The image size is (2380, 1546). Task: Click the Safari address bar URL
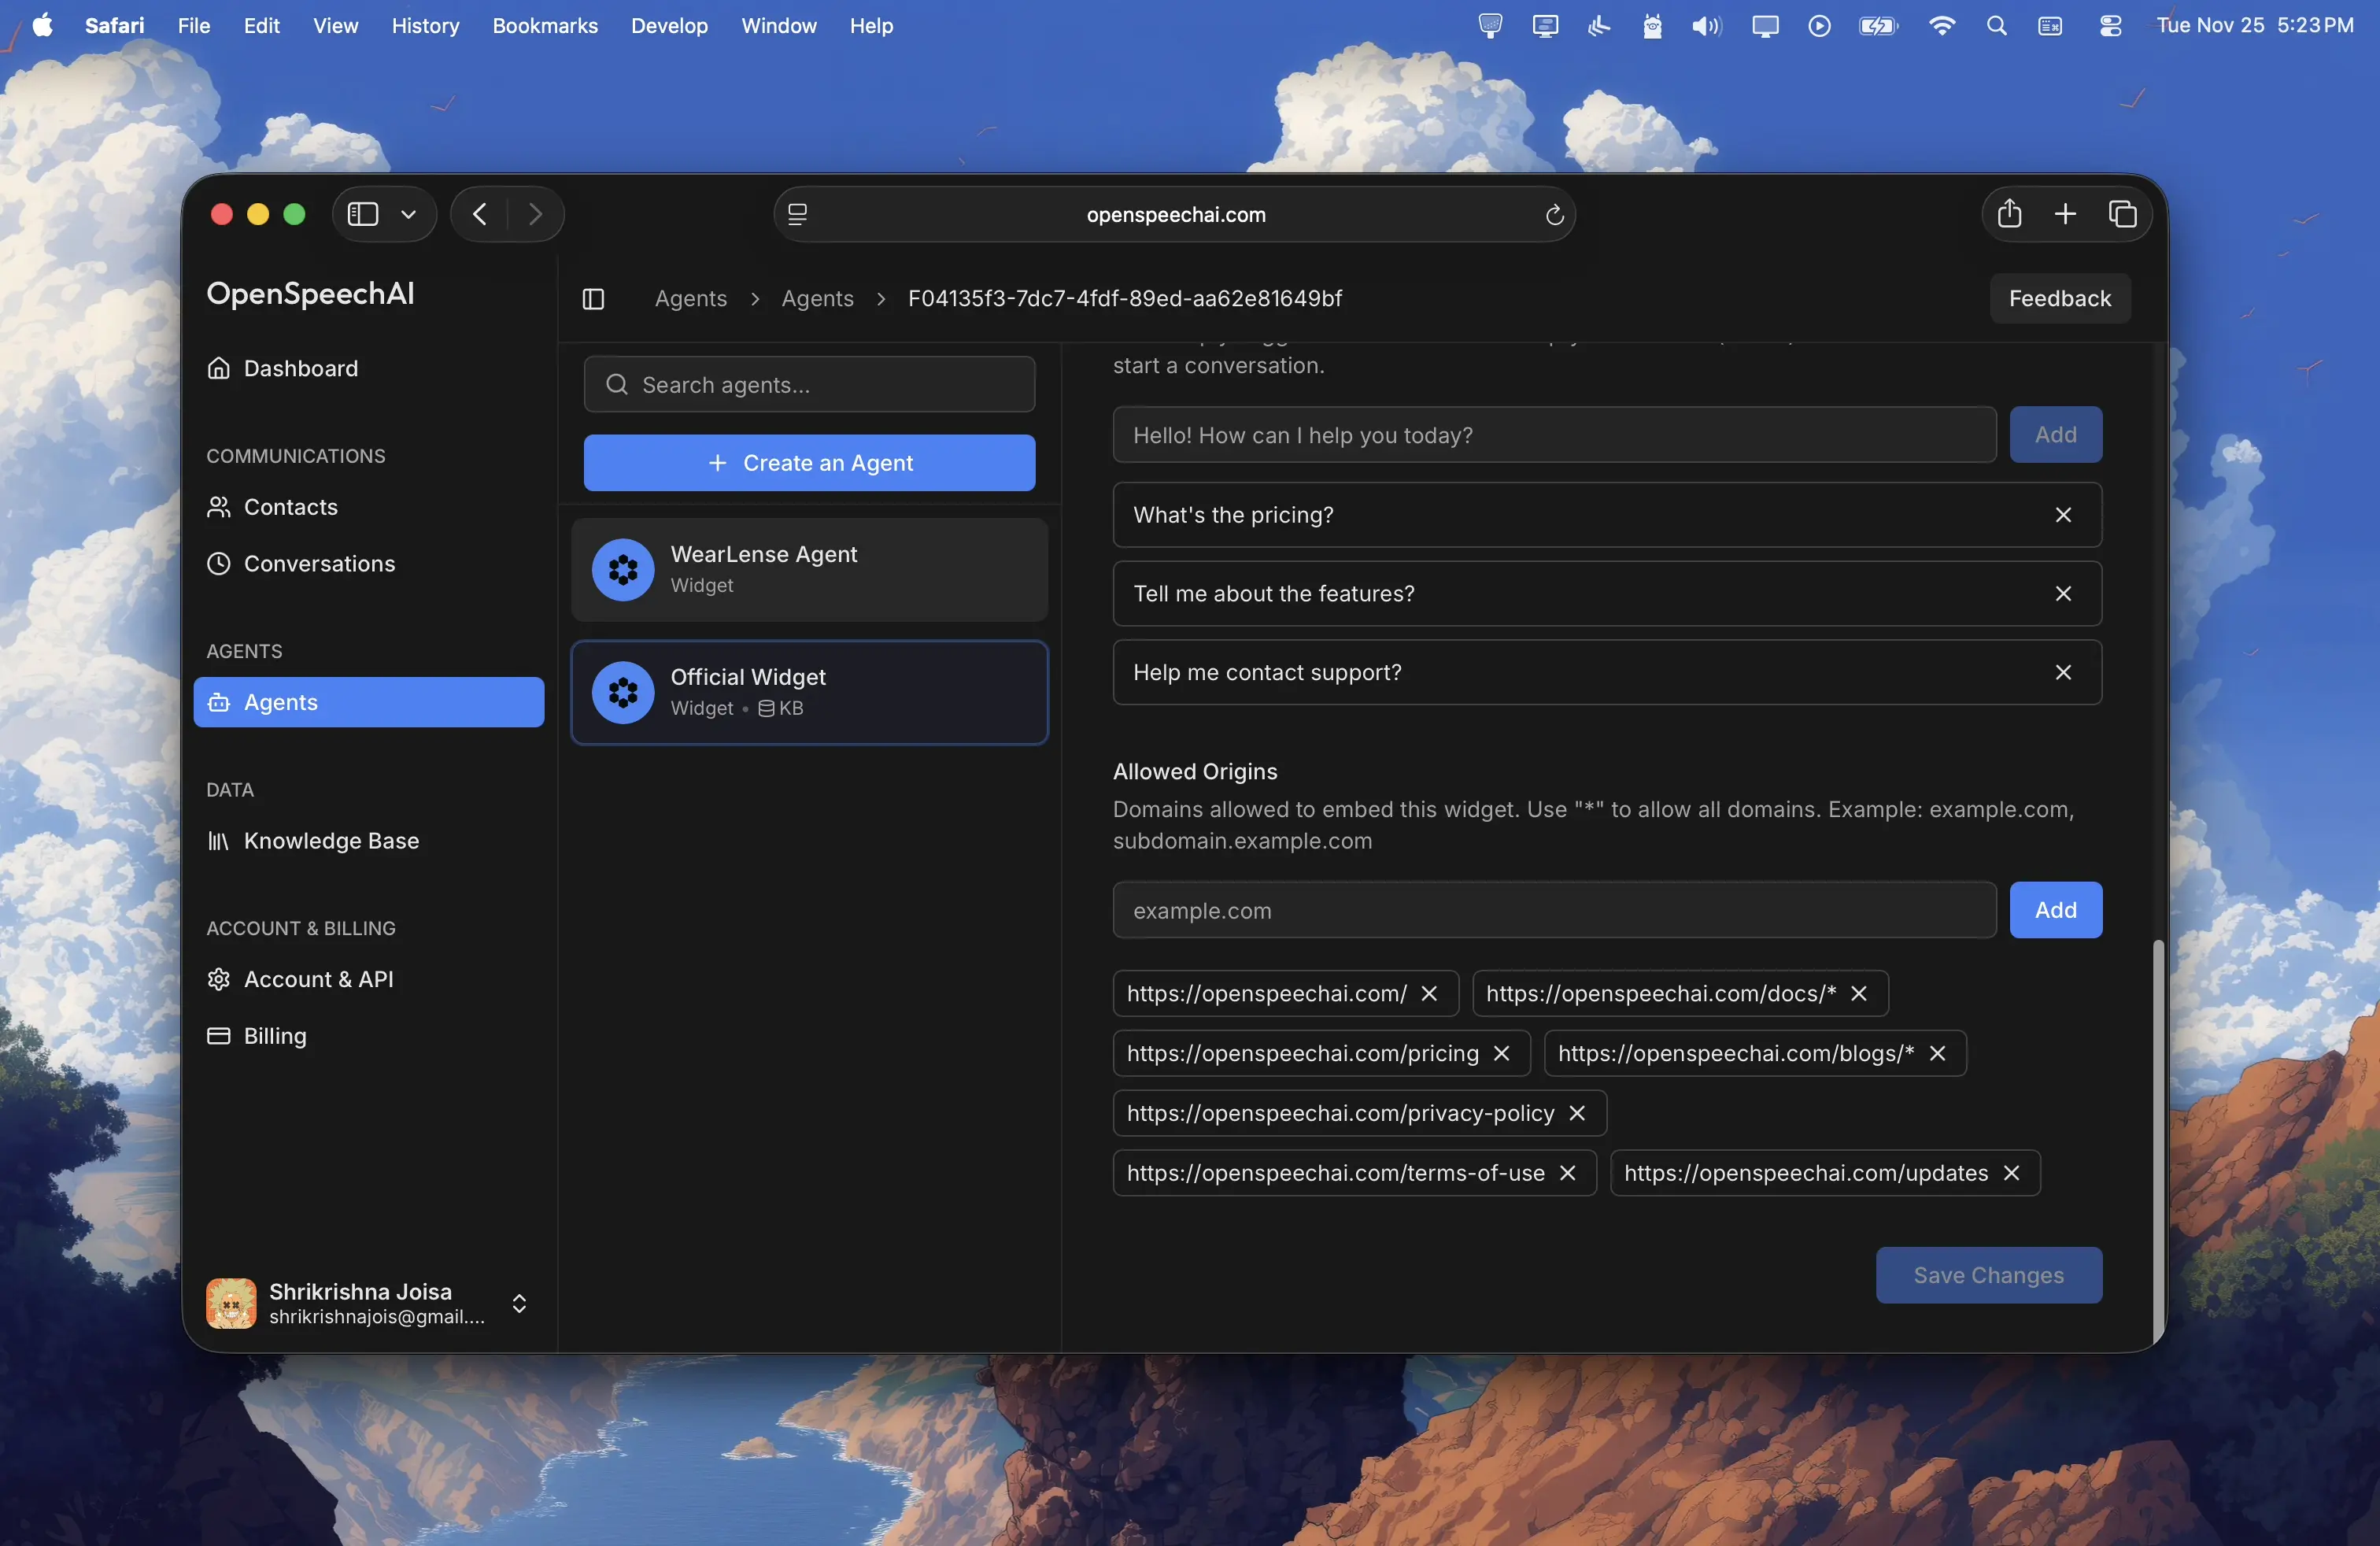click(x=1176, y=214)
